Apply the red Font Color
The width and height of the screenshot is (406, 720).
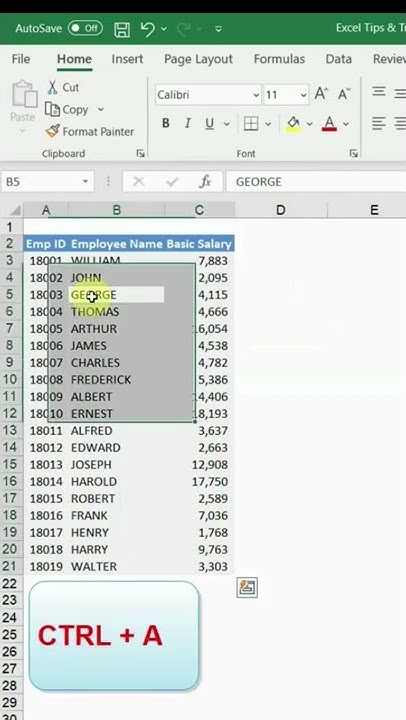[x=329, y=124]
